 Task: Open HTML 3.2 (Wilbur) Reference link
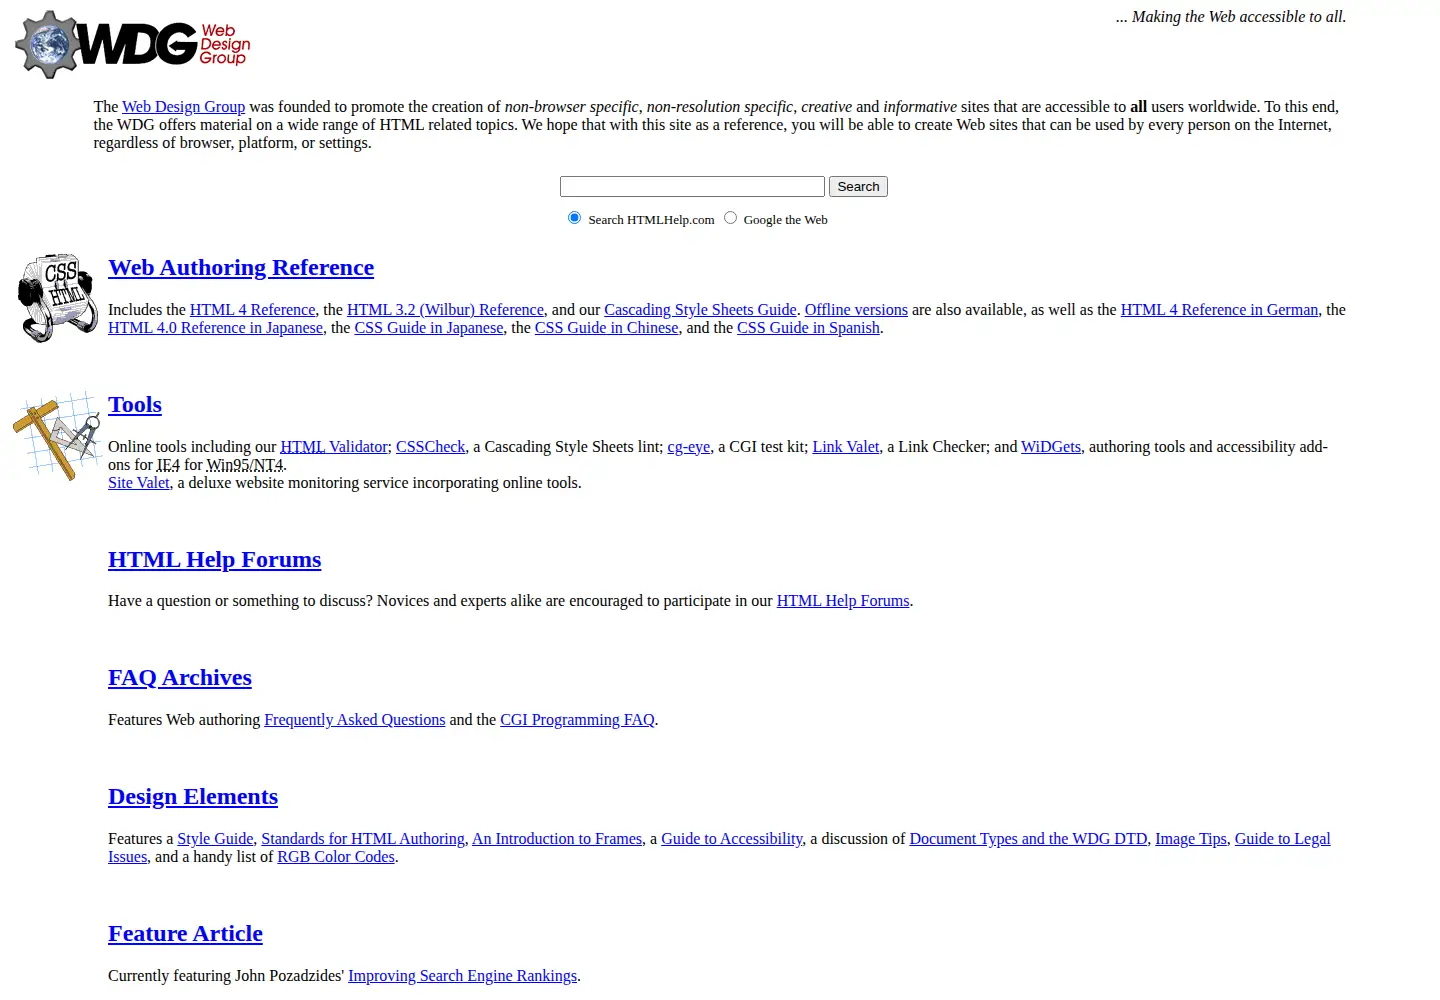(x=445, y=310)
